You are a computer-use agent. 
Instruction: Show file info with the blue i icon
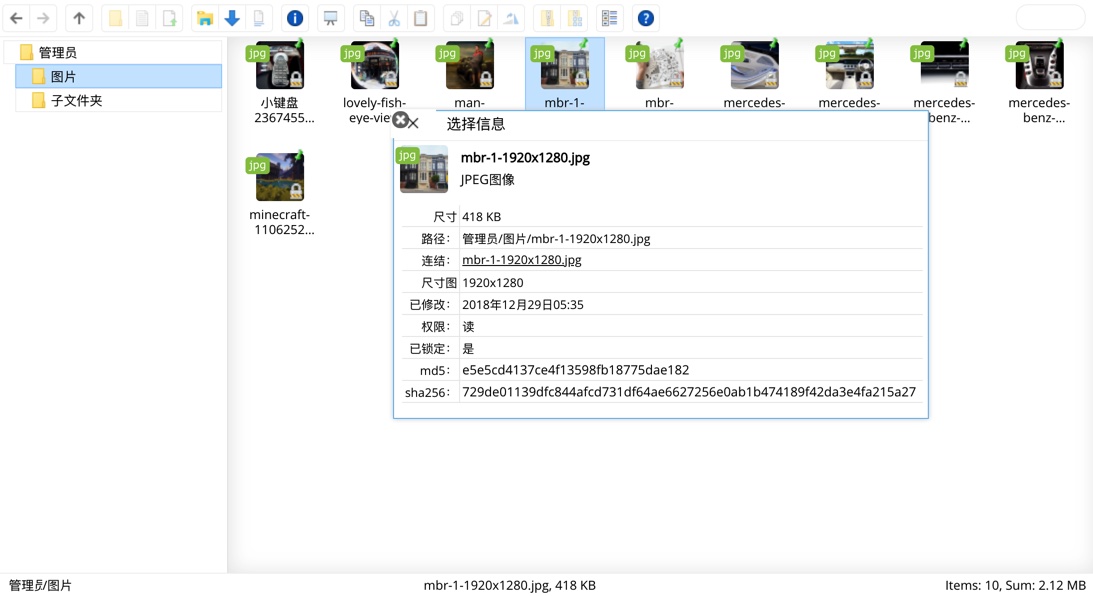(295, 18)
